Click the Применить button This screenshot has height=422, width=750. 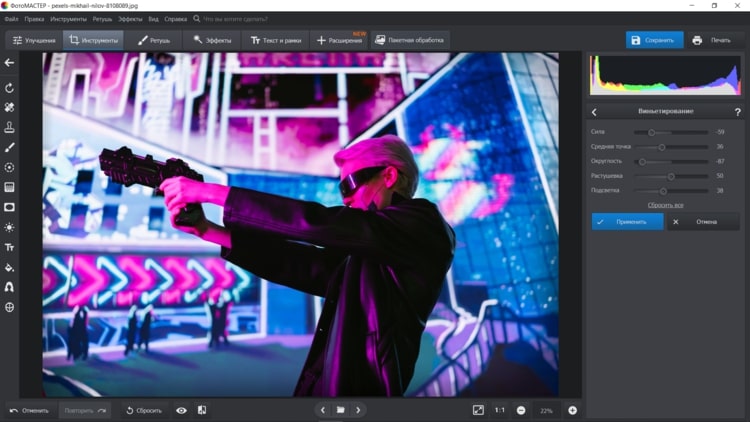click(x=627, y=221)
